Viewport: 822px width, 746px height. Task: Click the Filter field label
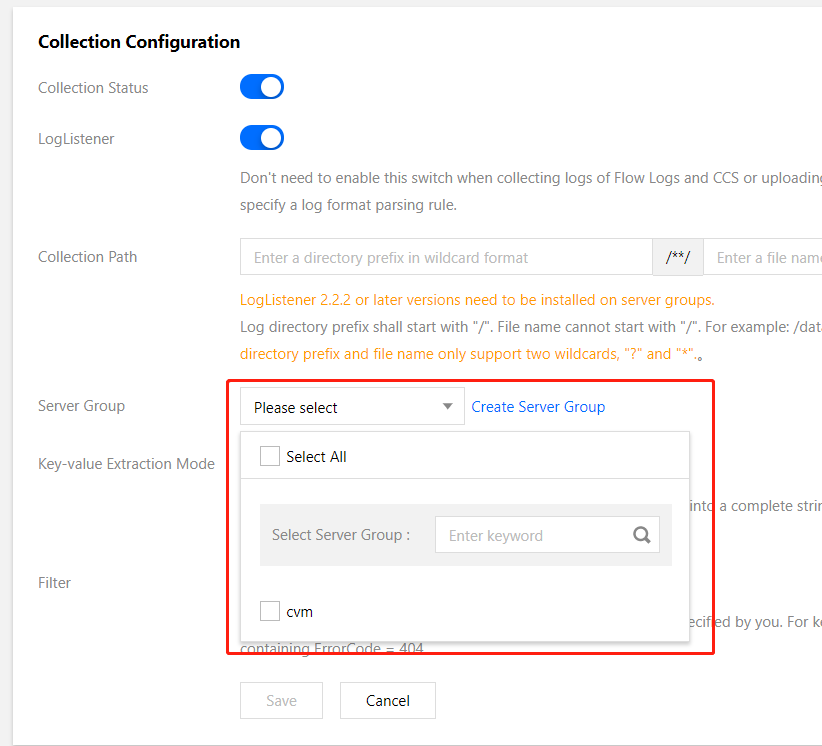coord(54,582)
